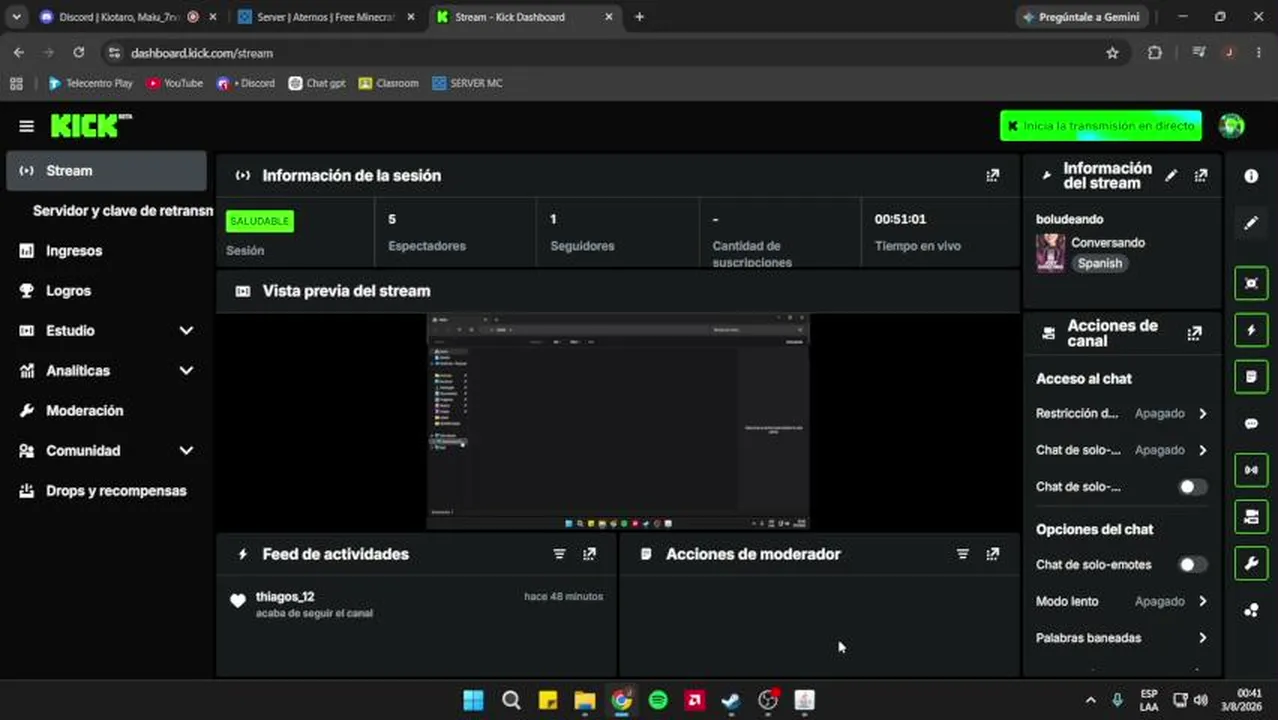Switch to the Discord browser tab
Viewport: 1278px width, 720px height.
(x=128, y=17)
